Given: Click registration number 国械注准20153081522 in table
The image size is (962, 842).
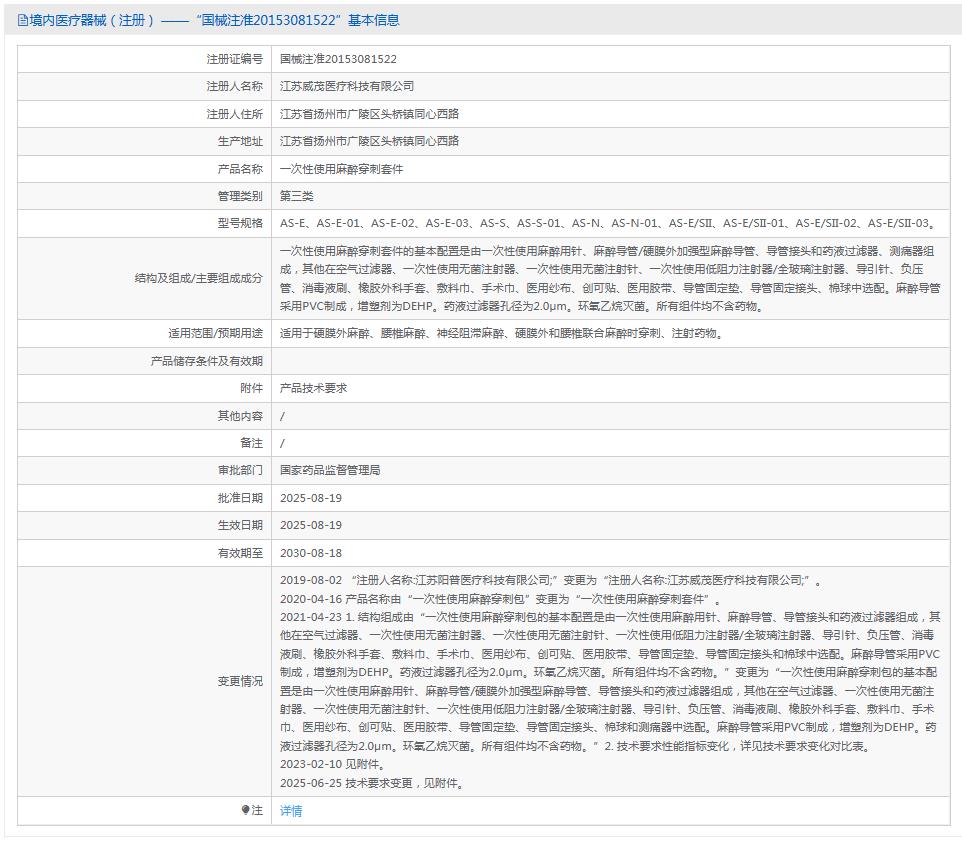Looking at the screenshot, I should click(x=338, y=60).
